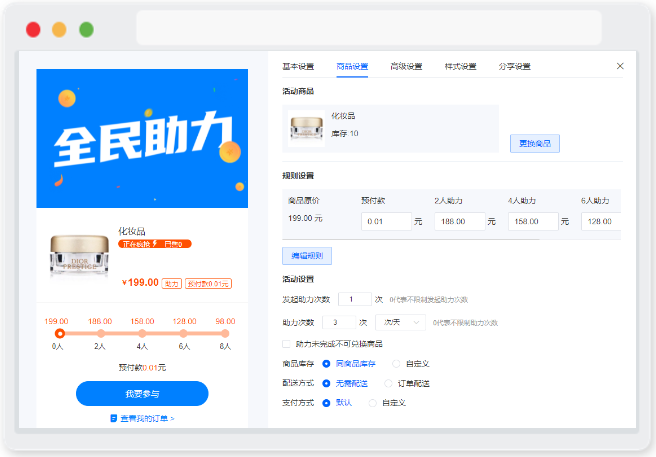Select 订单配送 radio option
This screenshot has height=457, width=656.
[388, 383]
